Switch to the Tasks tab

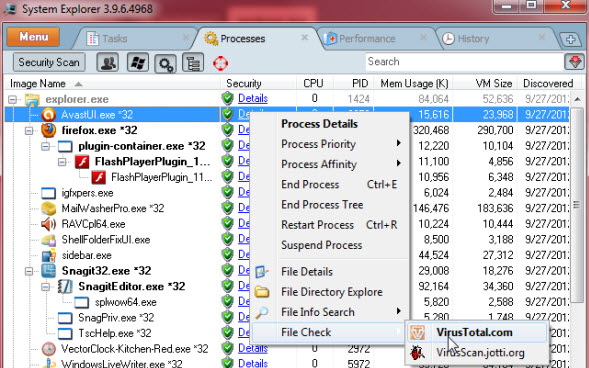[x=114, y=39]
